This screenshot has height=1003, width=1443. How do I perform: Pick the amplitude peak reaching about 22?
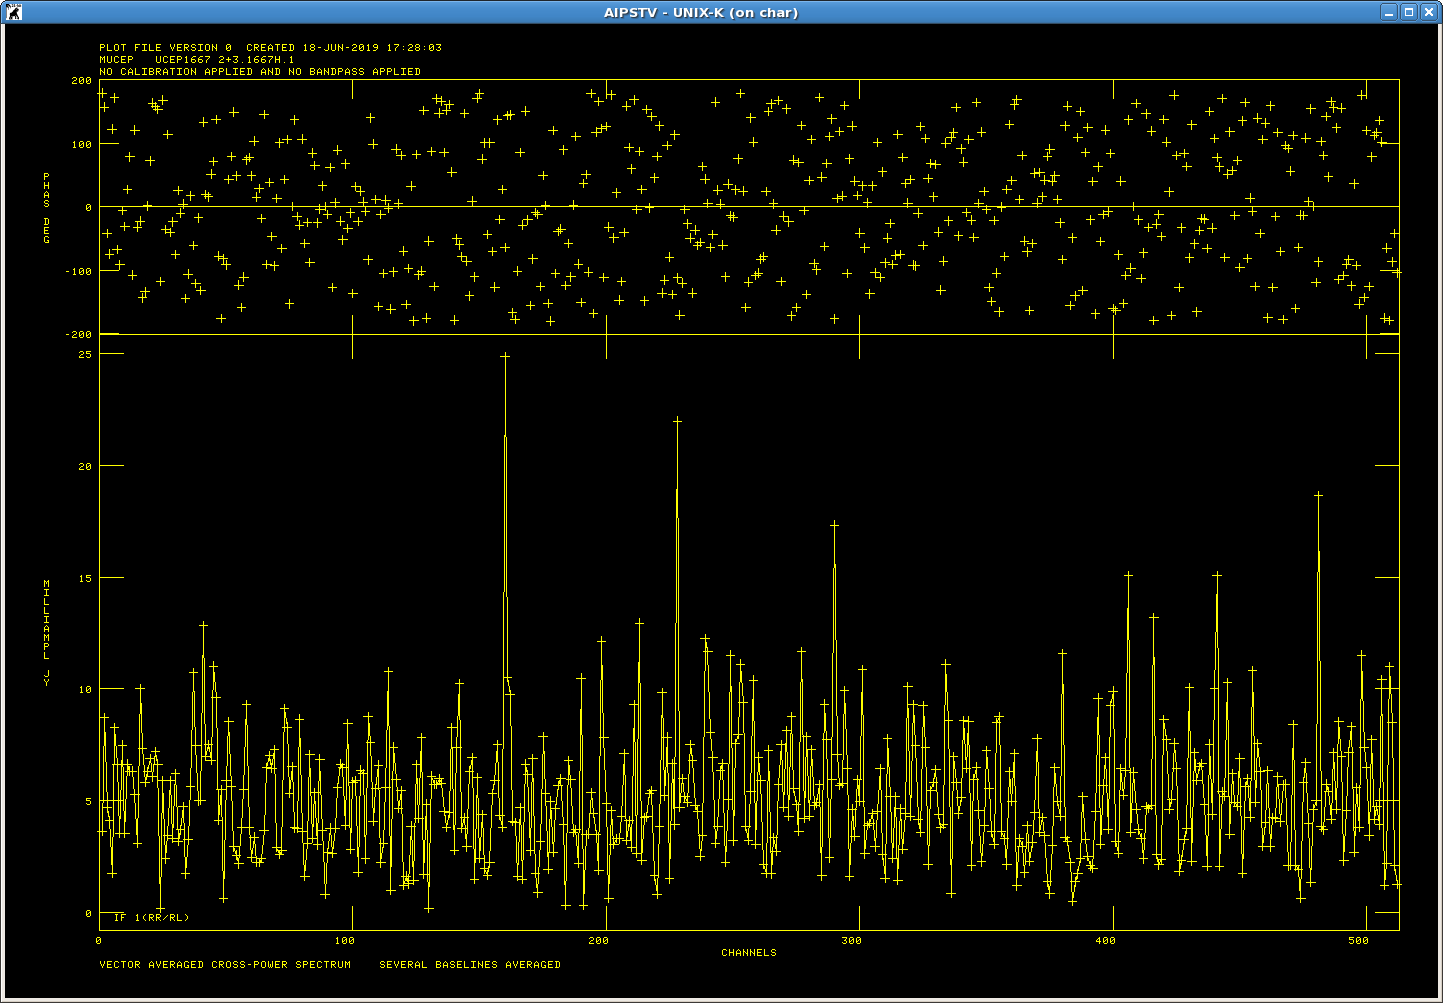(677, 422)
